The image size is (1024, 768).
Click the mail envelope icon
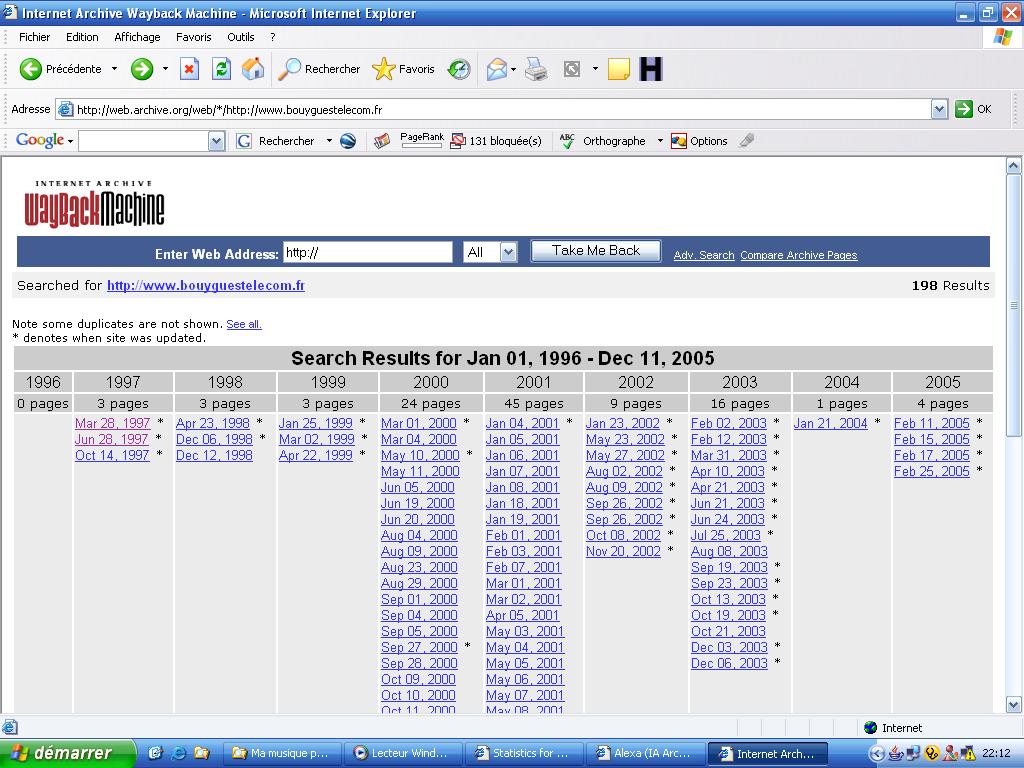[x=496, y=69]
